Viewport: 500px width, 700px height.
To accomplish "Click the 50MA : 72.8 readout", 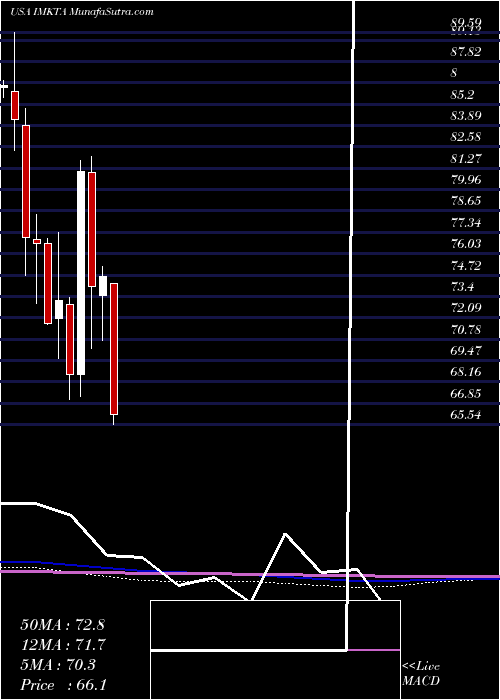I will 62,625.
